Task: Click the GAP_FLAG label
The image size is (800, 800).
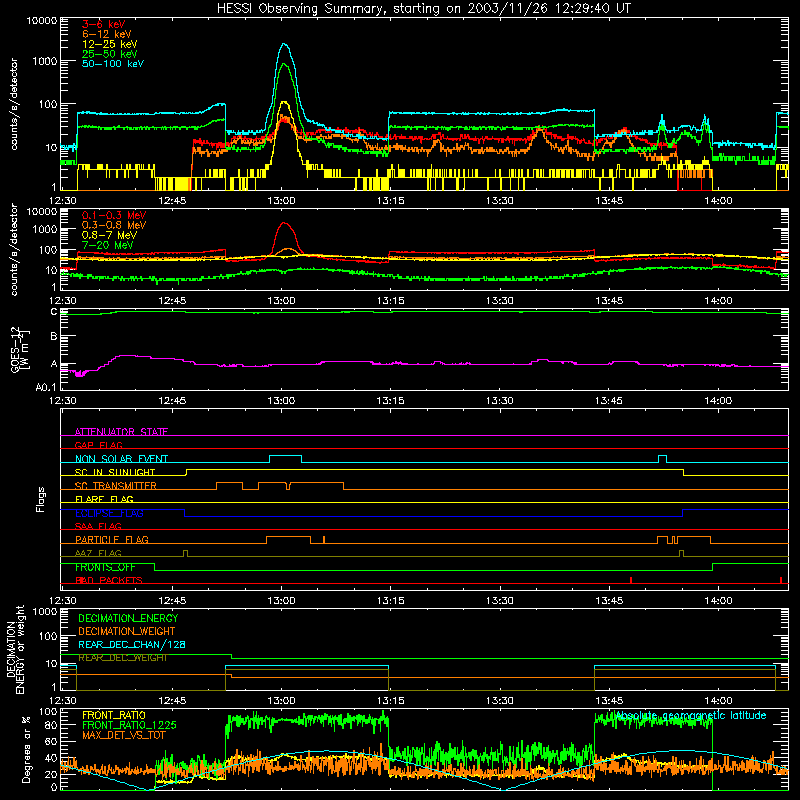Action: pos(98,445)
